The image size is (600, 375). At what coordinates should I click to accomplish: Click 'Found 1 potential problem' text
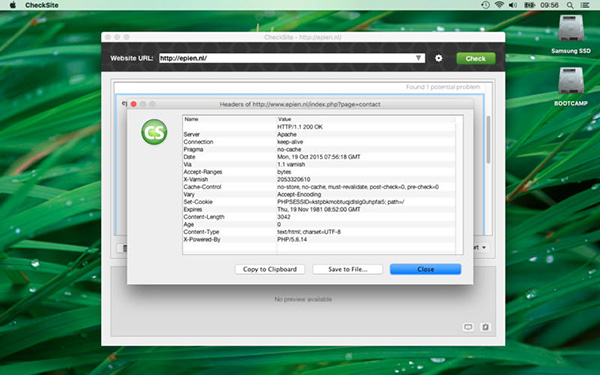point(443,87)
